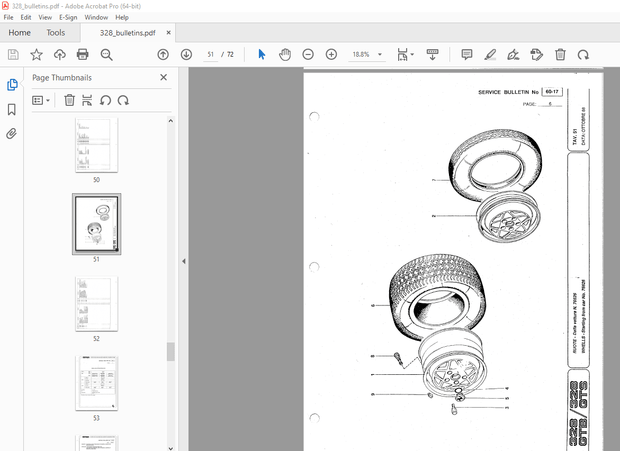Screen dimensions: 620x451
Task: Click the upload to cloud icon
Action: click(60, 55)
